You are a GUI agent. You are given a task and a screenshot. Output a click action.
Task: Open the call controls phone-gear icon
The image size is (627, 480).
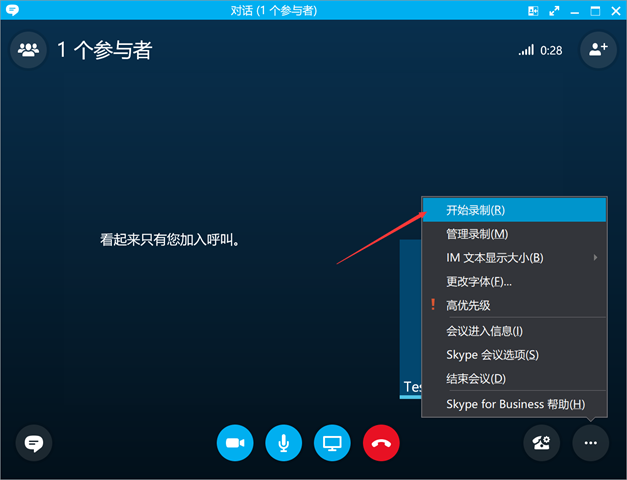(x=542, y=442)
